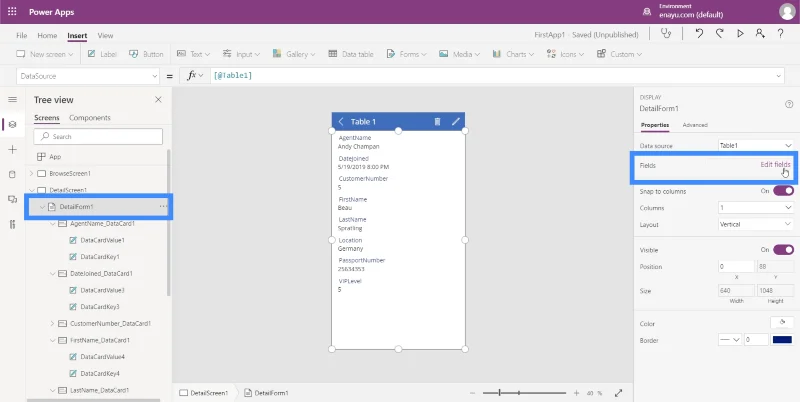800x402 pixels.
Task: Expand the CustomerNumber_DataCard1 node
Action: tap(53, 323)
